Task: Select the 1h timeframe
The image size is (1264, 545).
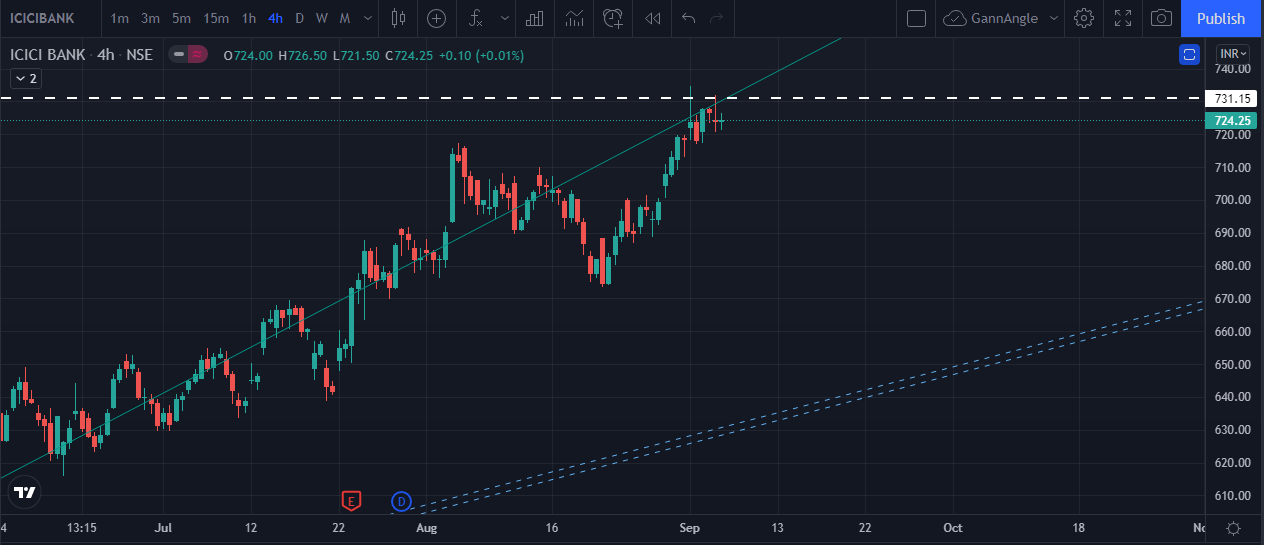Action: tap(249, 18)
